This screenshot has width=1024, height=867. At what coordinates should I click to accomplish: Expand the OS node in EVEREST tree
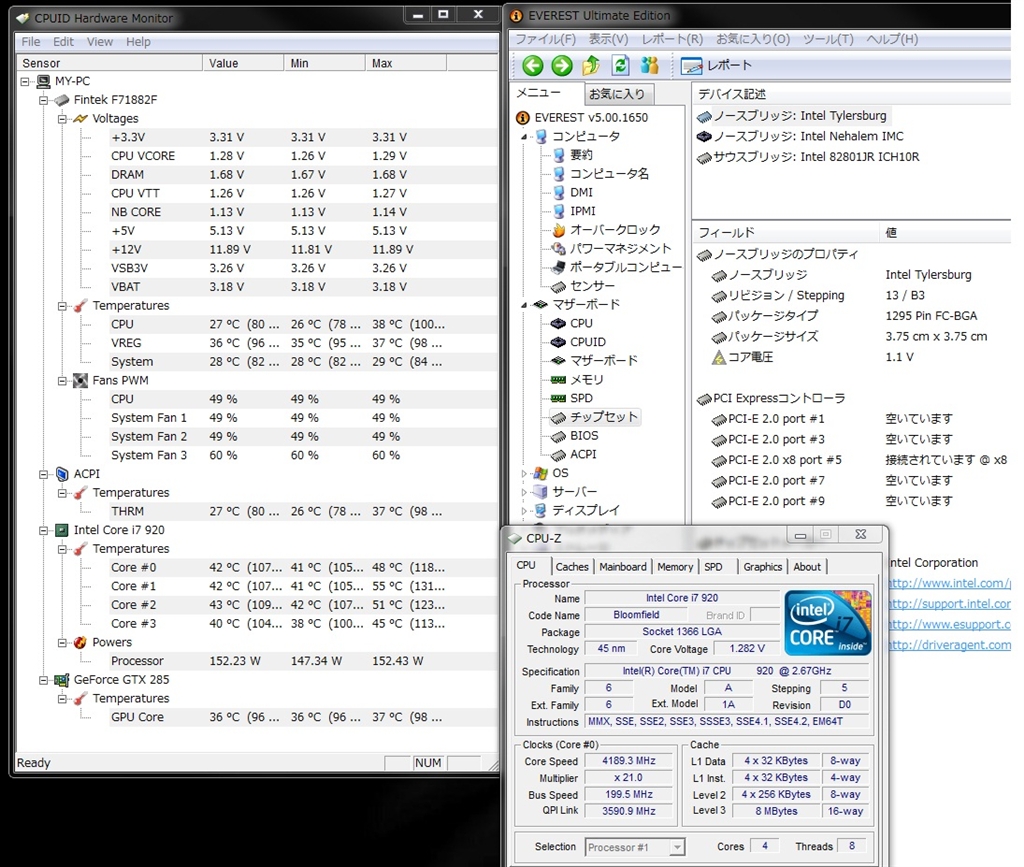click(524, 473)
